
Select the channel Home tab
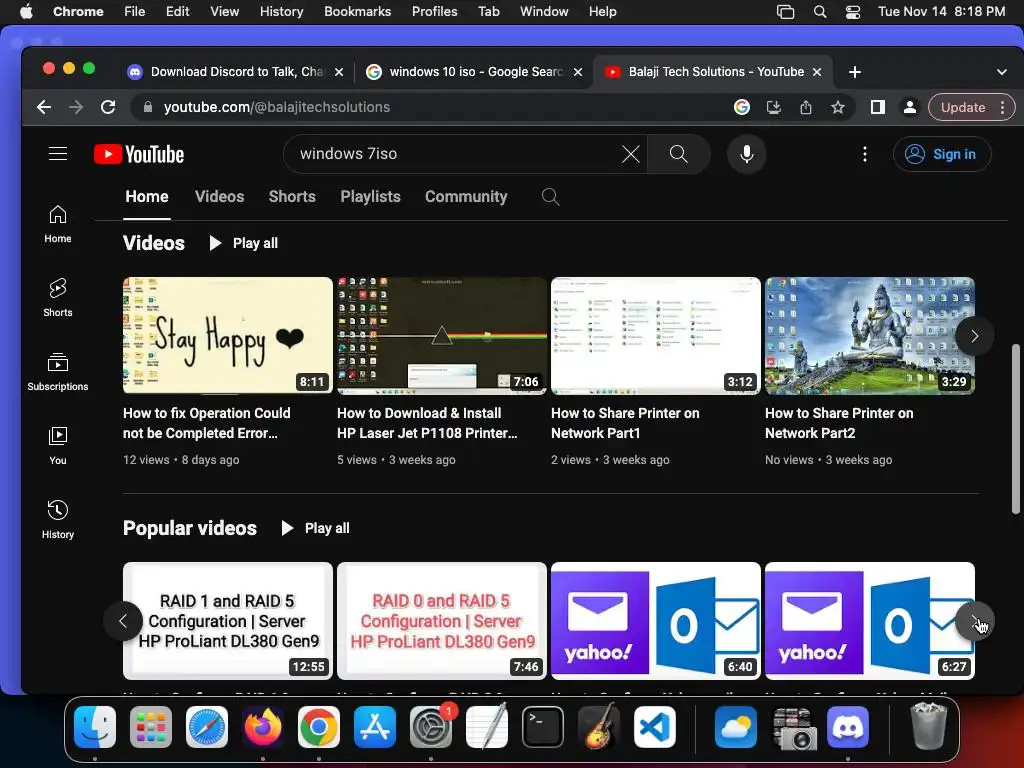tap(147, 197)
